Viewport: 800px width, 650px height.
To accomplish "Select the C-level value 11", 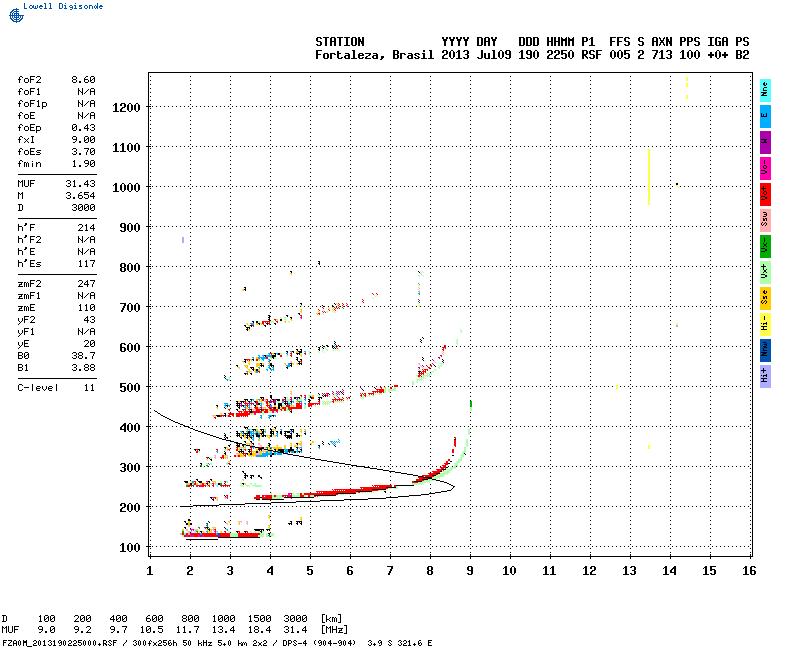I will click(89, 388).
